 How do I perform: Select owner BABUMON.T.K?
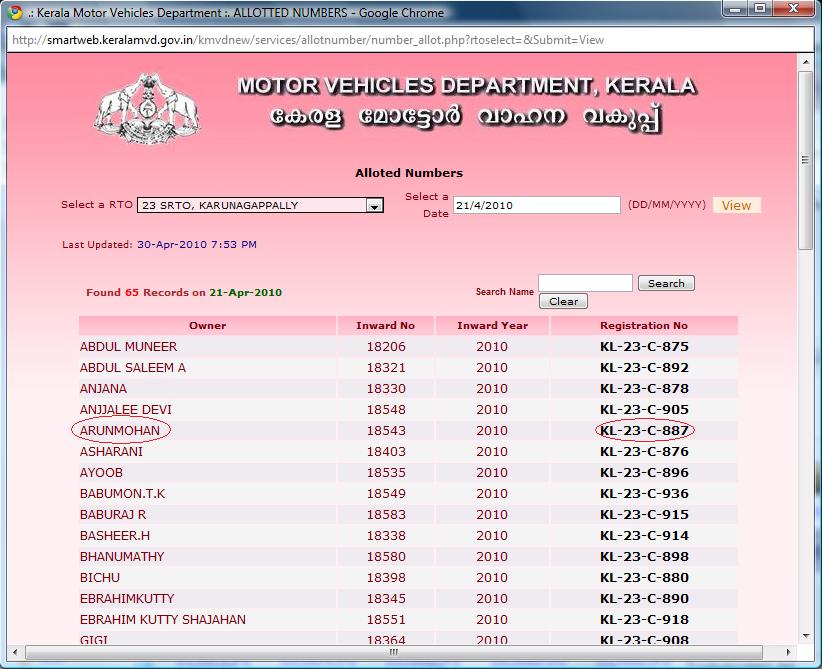[123, 493]
